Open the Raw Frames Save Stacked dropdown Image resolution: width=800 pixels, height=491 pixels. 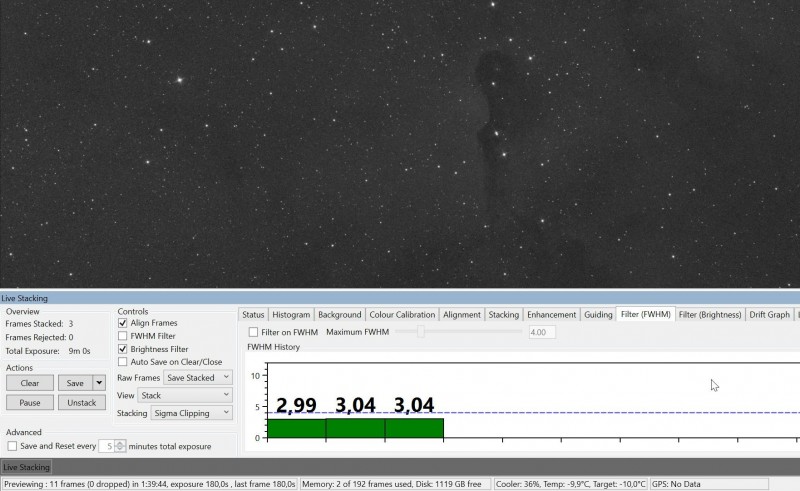(x=198, y=378)
